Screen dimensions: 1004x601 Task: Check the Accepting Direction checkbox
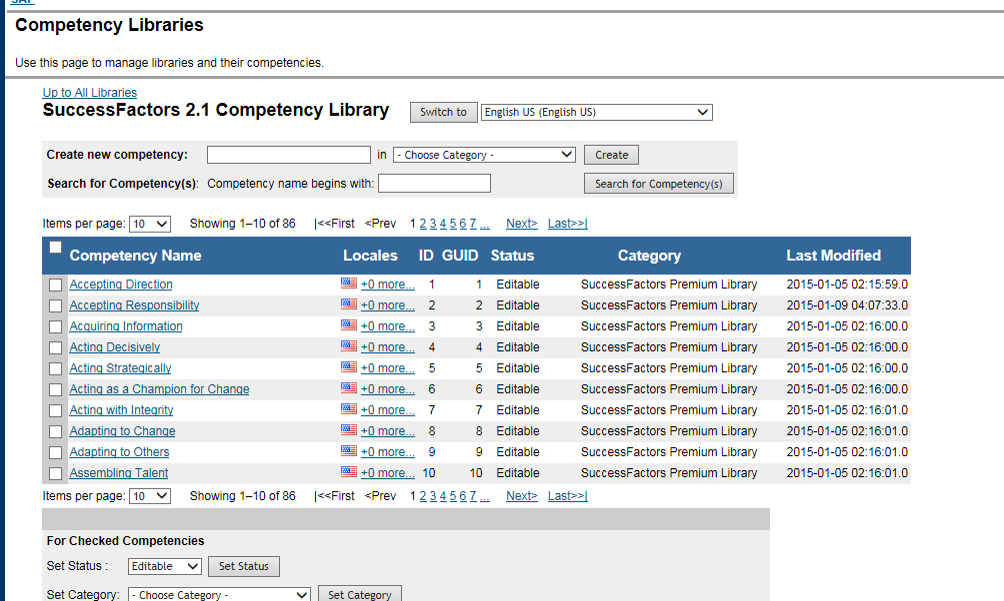coord(56,285)
